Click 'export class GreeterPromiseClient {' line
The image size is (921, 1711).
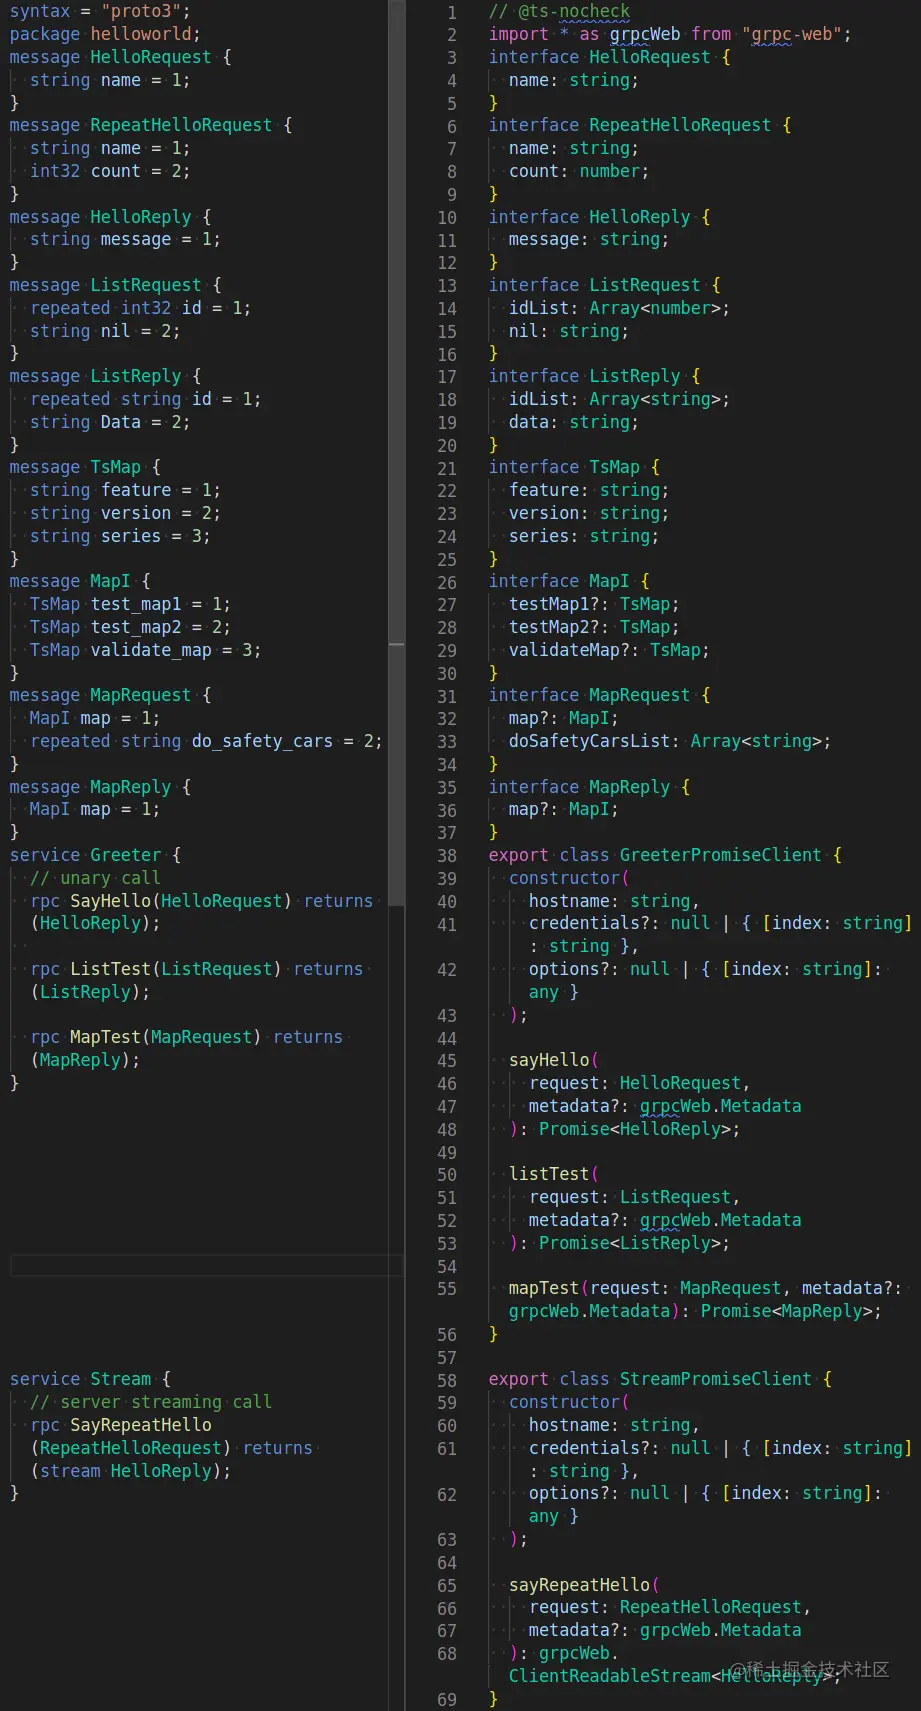(x=665, y=855)
